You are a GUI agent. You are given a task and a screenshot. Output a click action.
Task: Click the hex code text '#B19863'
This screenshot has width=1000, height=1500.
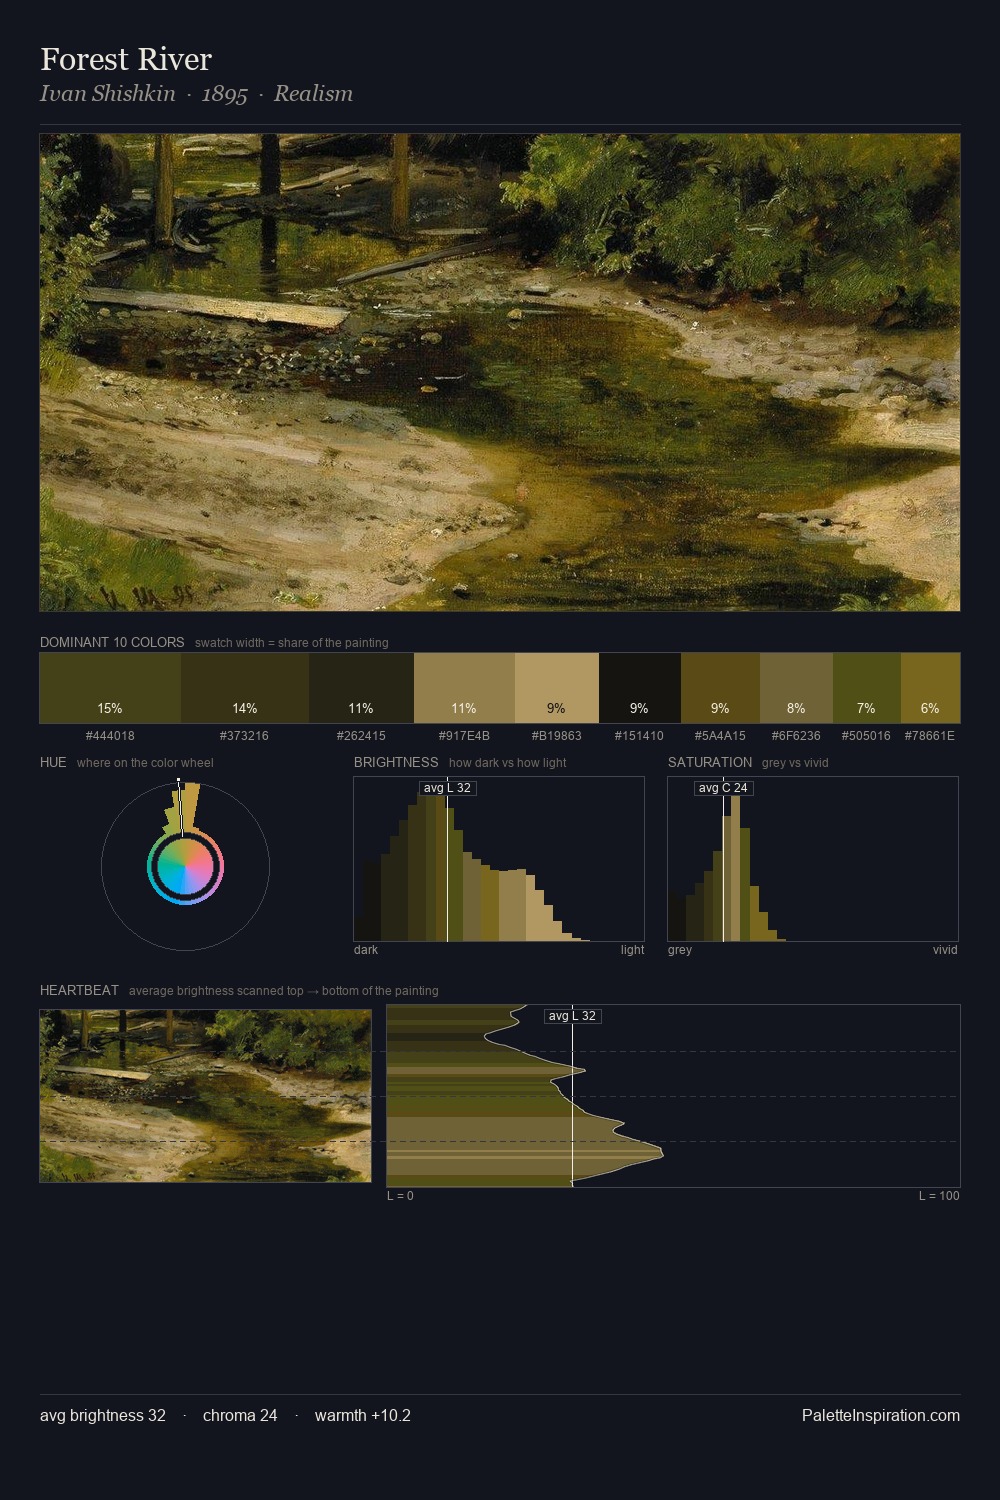(x=556, y=735)
